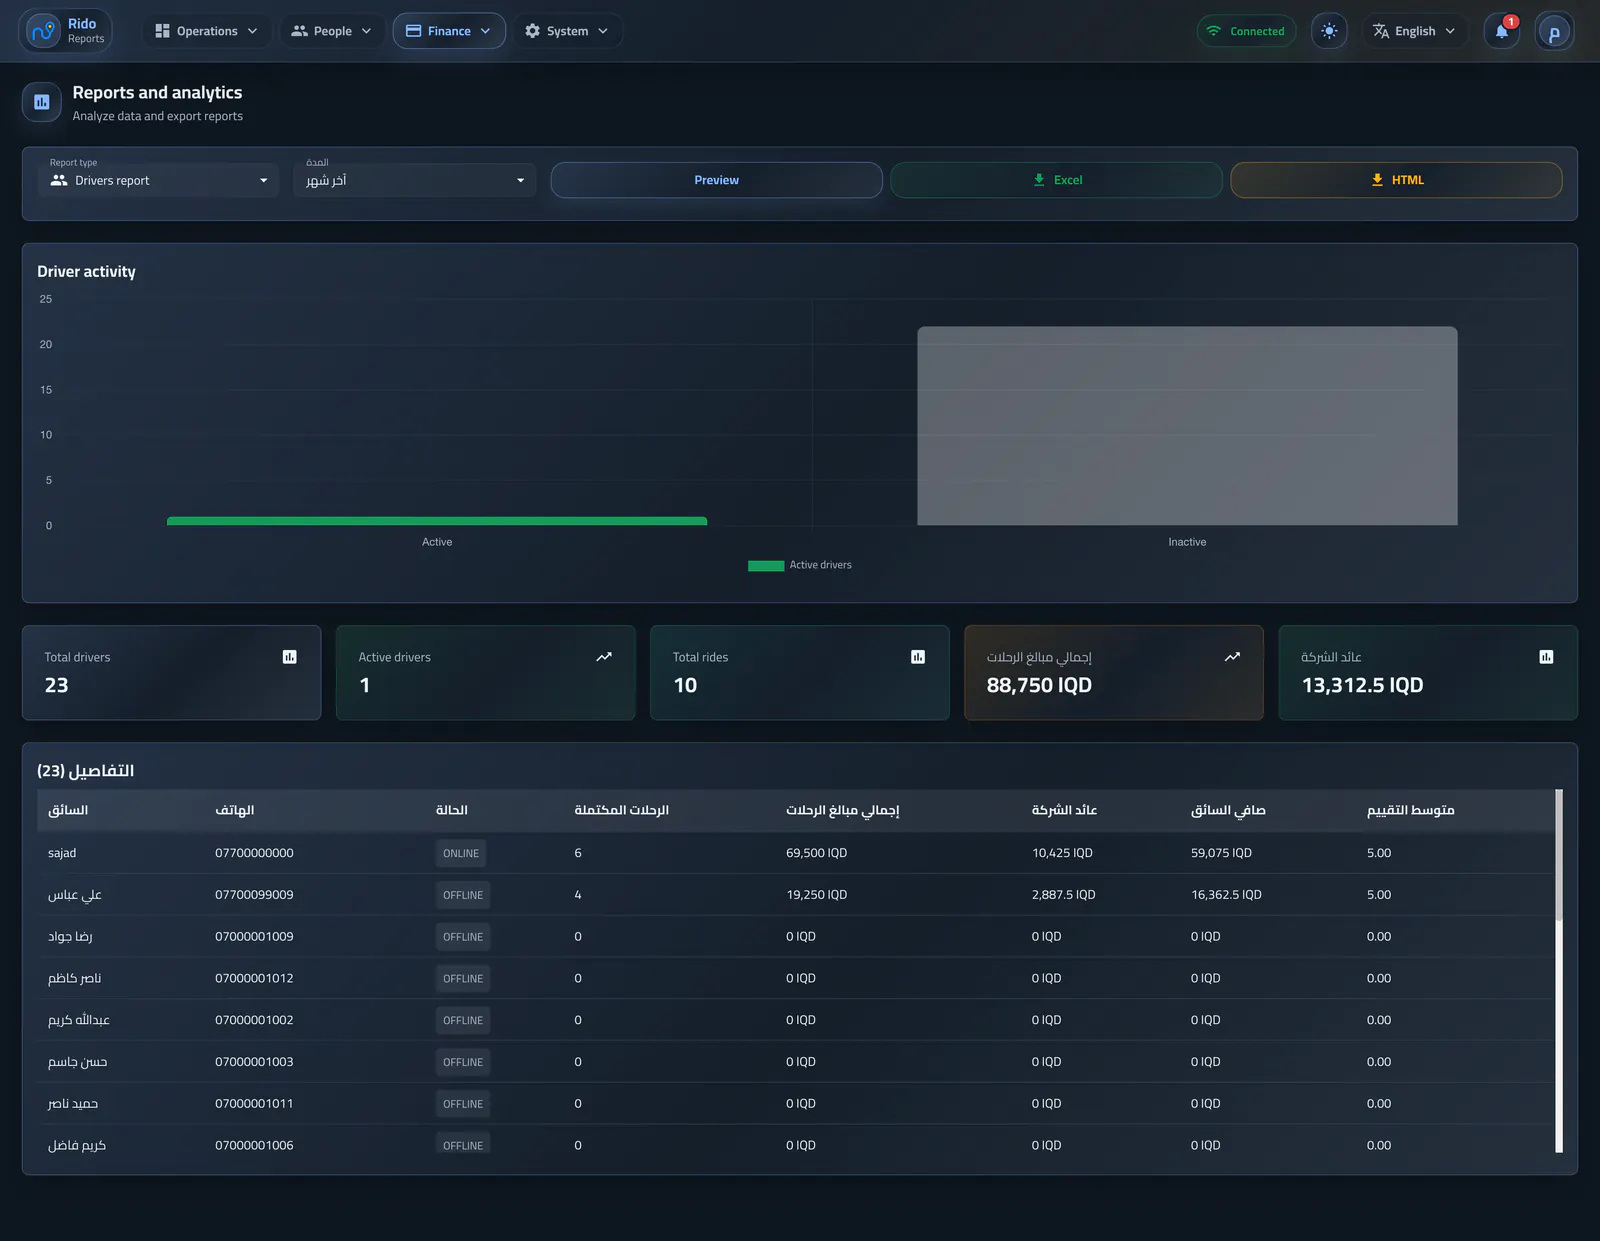Open the notifications bell
The image size is (1600, 1241).
pyautogui.click(x=1501, y=31)
